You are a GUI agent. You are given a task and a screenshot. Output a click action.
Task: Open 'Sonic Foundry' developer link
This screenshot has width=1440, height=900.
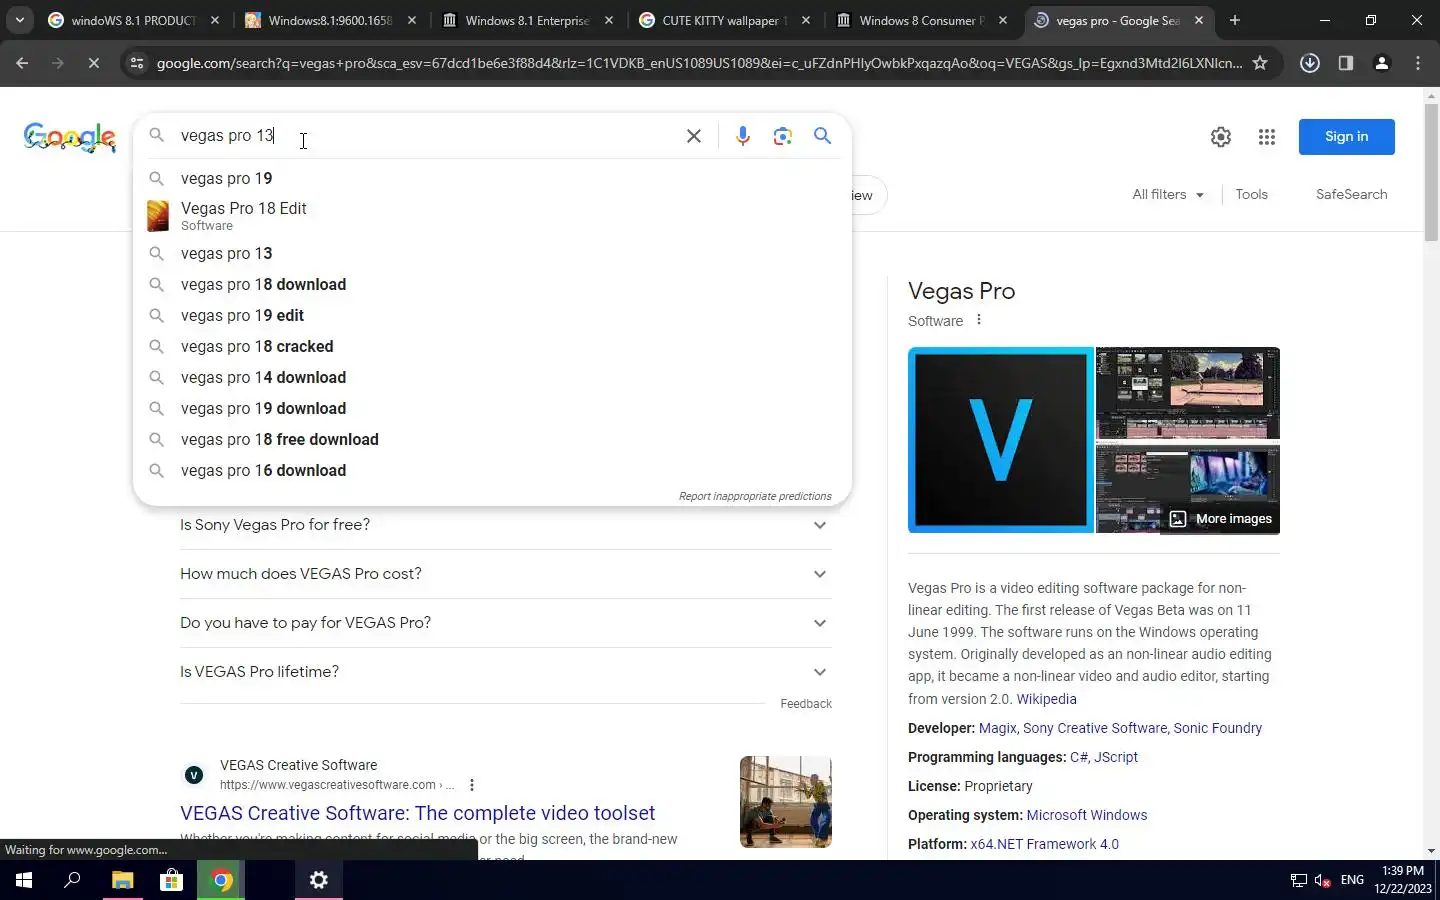tap(1217, 728)
